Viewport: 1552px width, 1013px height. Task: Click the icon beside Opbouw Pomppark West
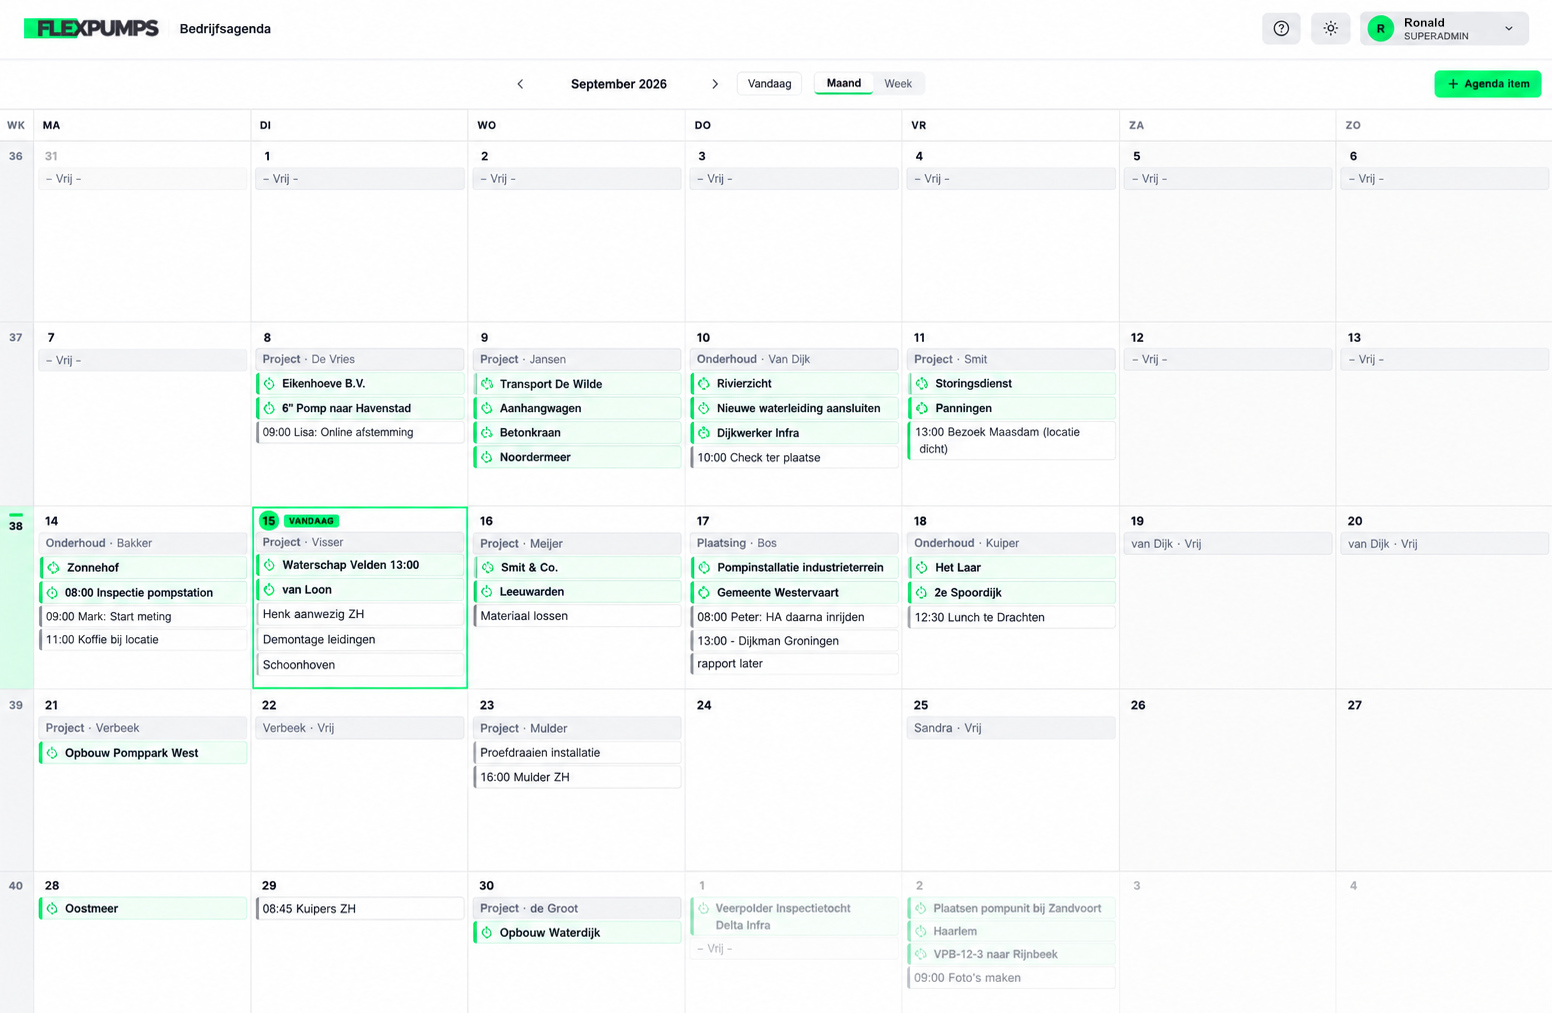coord(53,753)
